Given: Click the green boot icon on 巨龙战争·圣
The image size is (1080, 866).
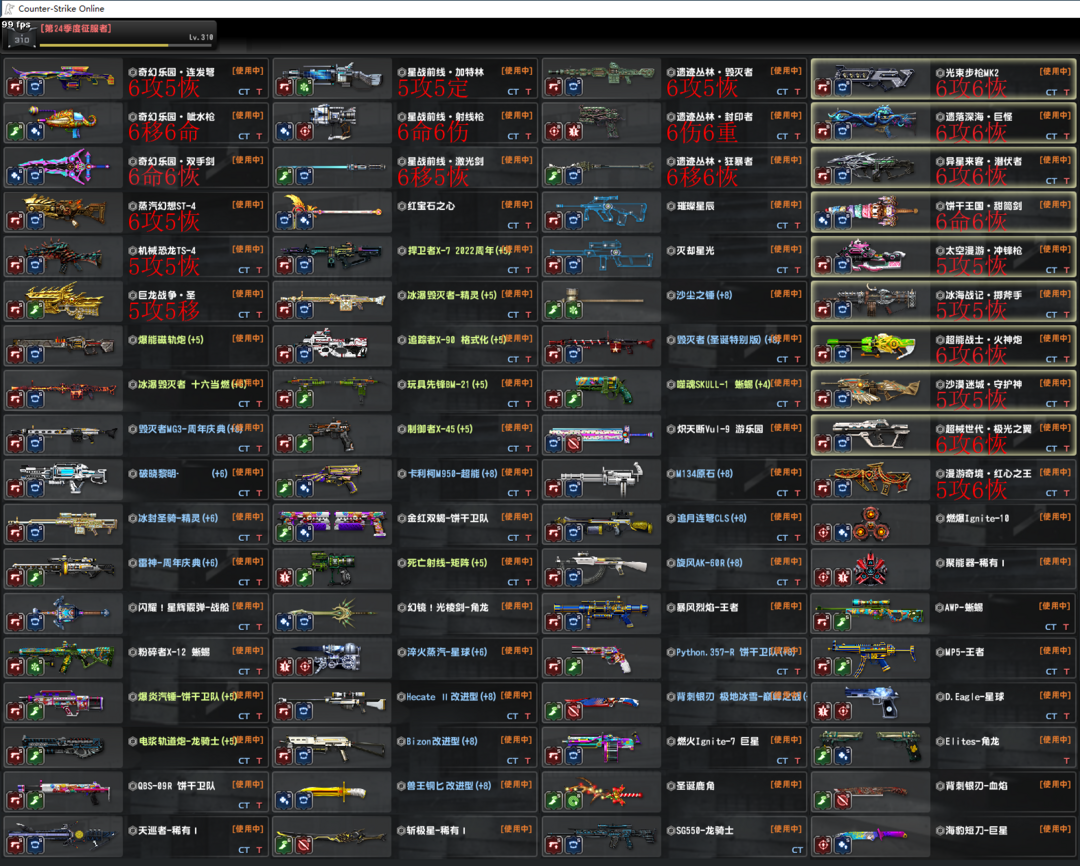Looking at the screenshot, I should (34, 309).
